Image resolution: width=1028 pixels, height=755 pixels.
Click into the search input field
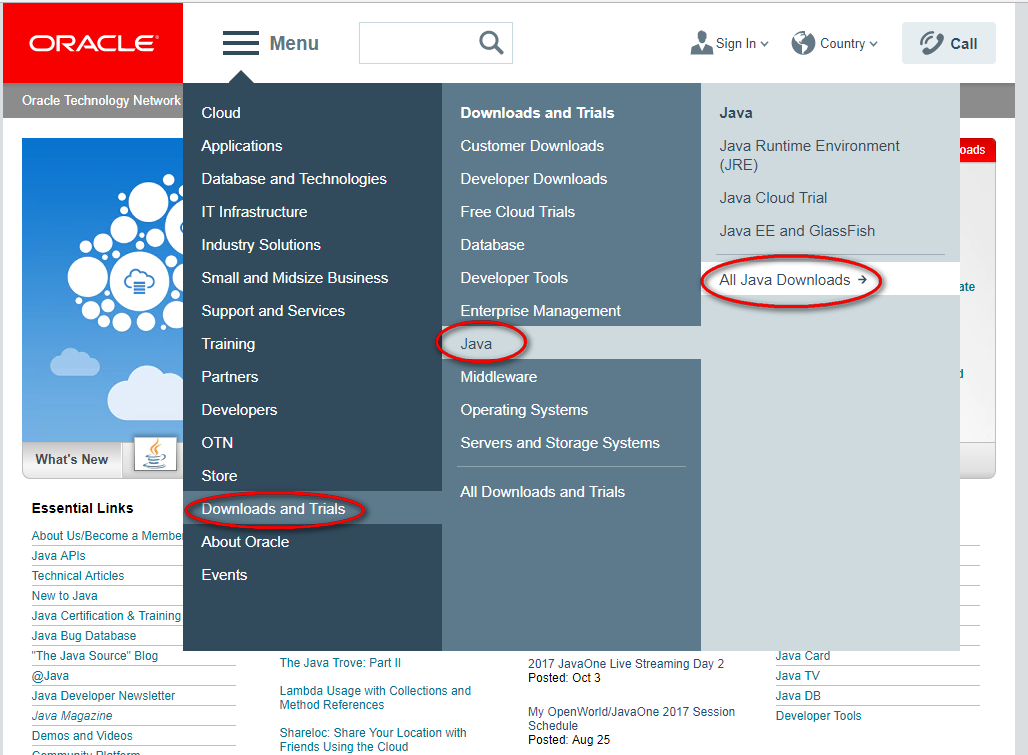(x=419, y=43)
